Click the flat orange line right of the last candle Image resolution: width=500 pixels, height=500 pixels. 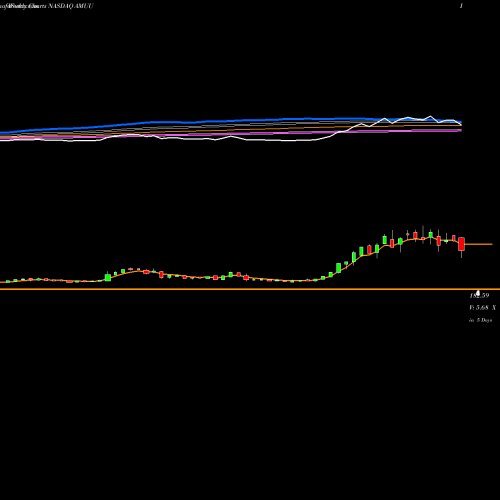coord(478,244)
